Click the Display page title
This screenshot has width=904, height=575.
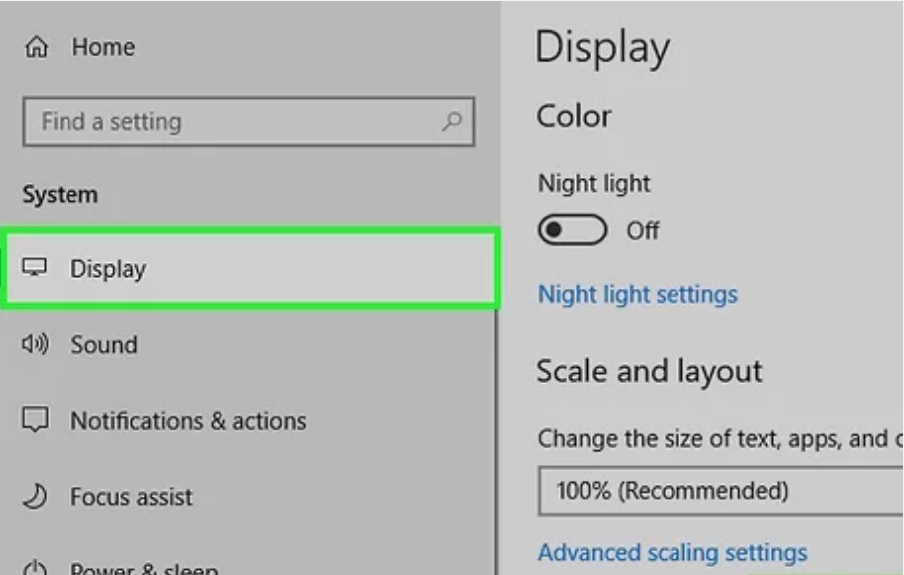(602, 48)
